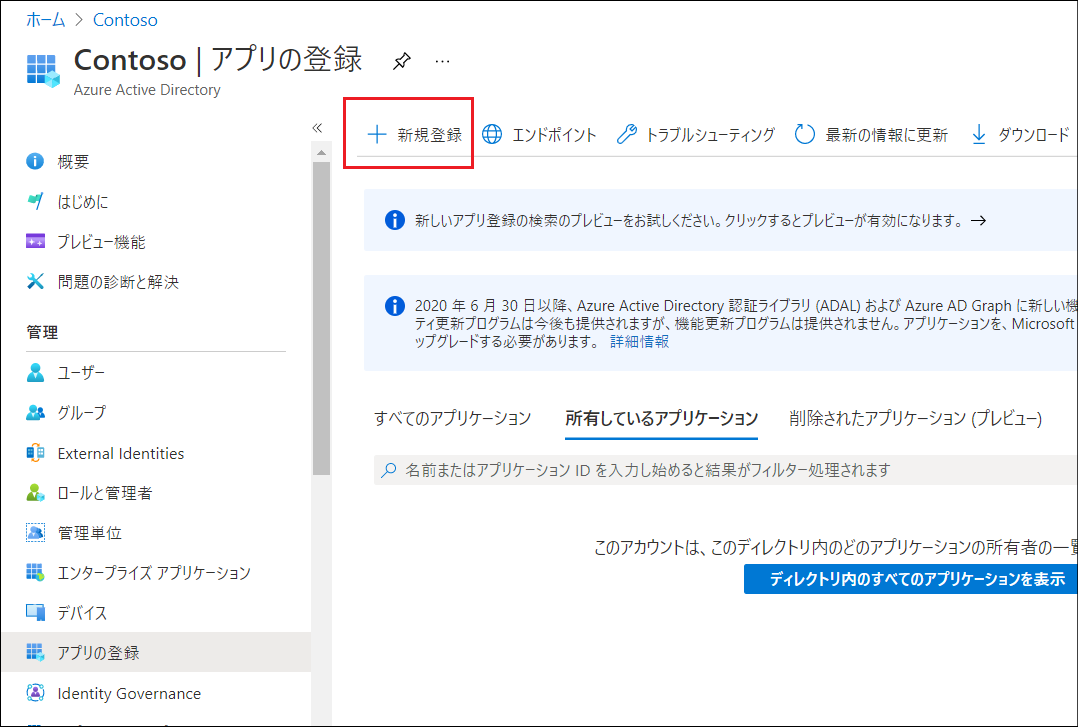Click the search magnifier icon in filter box

point(388,470)
